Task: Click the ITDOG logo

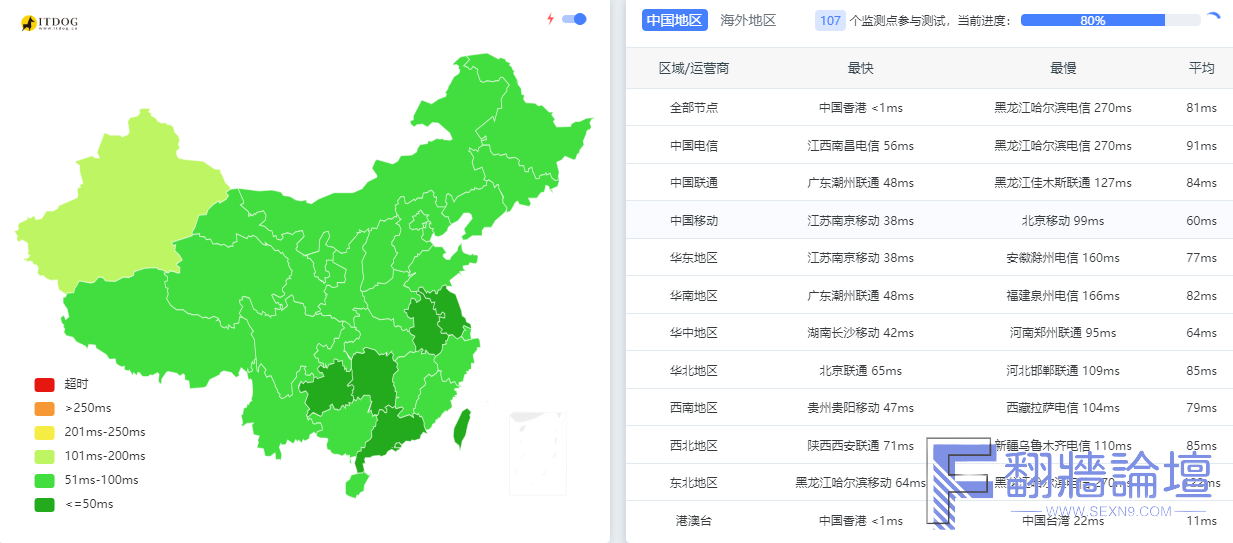Action: pyautogui.click(x=49, y=22)
